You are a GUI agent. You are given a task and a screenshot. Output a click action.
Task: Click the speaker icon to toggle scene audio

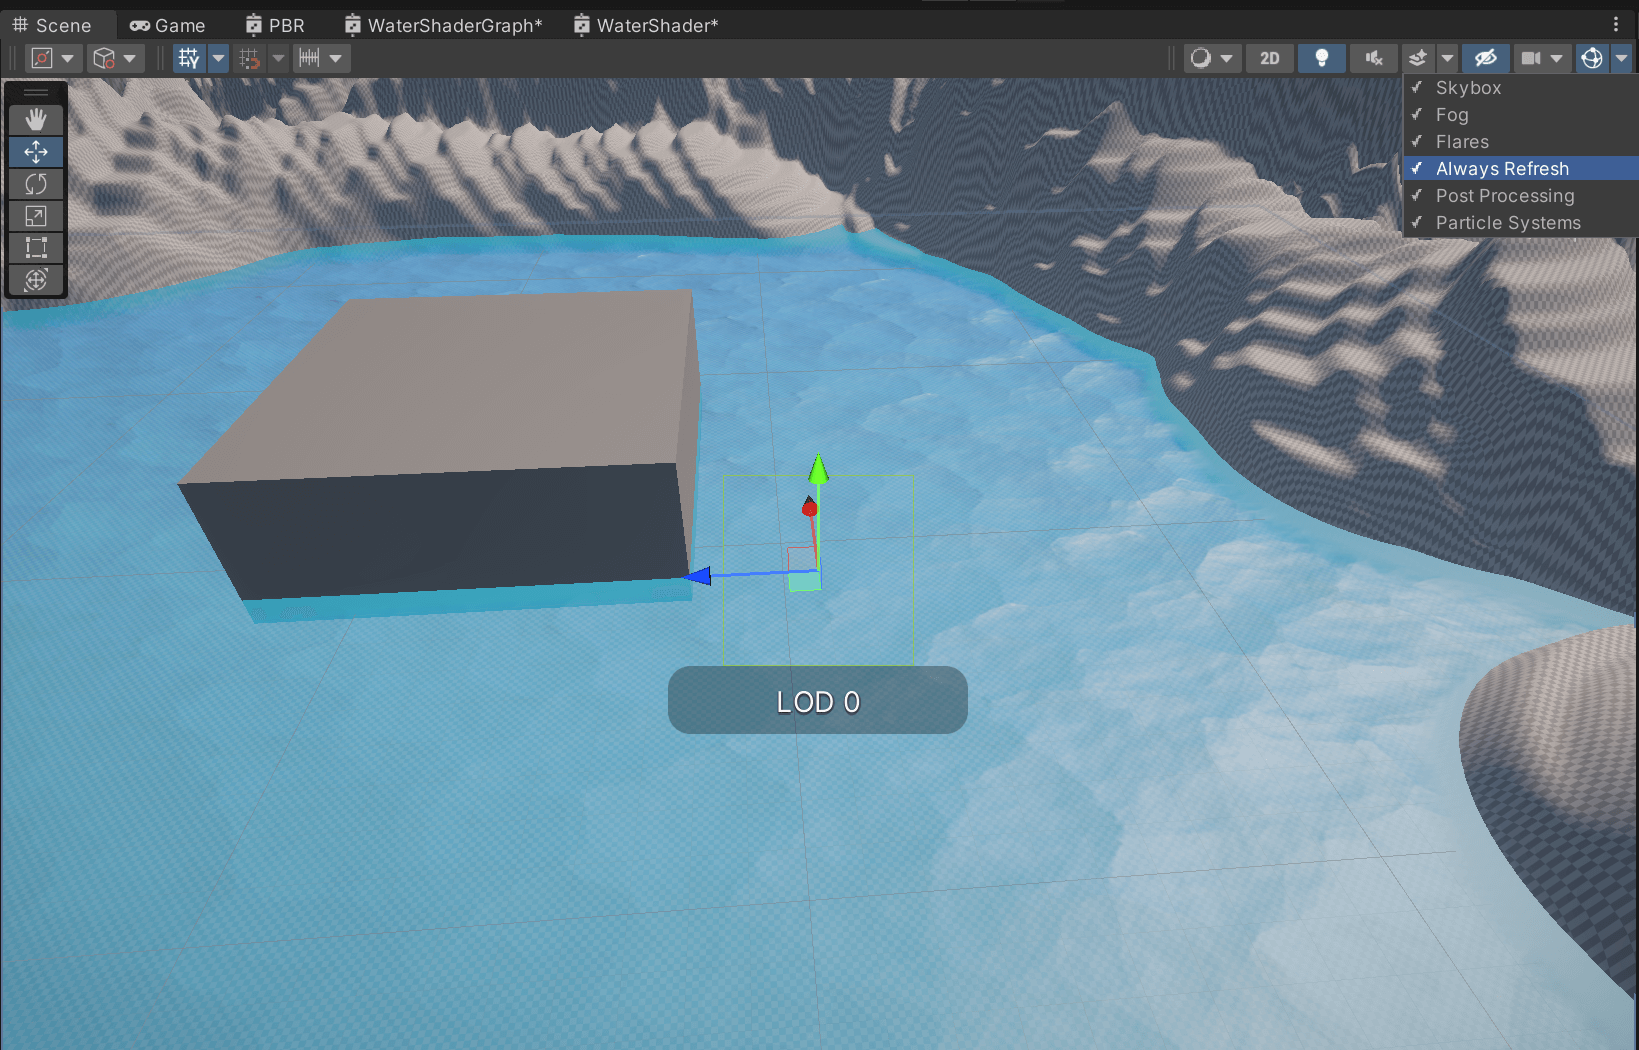point(1374,58)
